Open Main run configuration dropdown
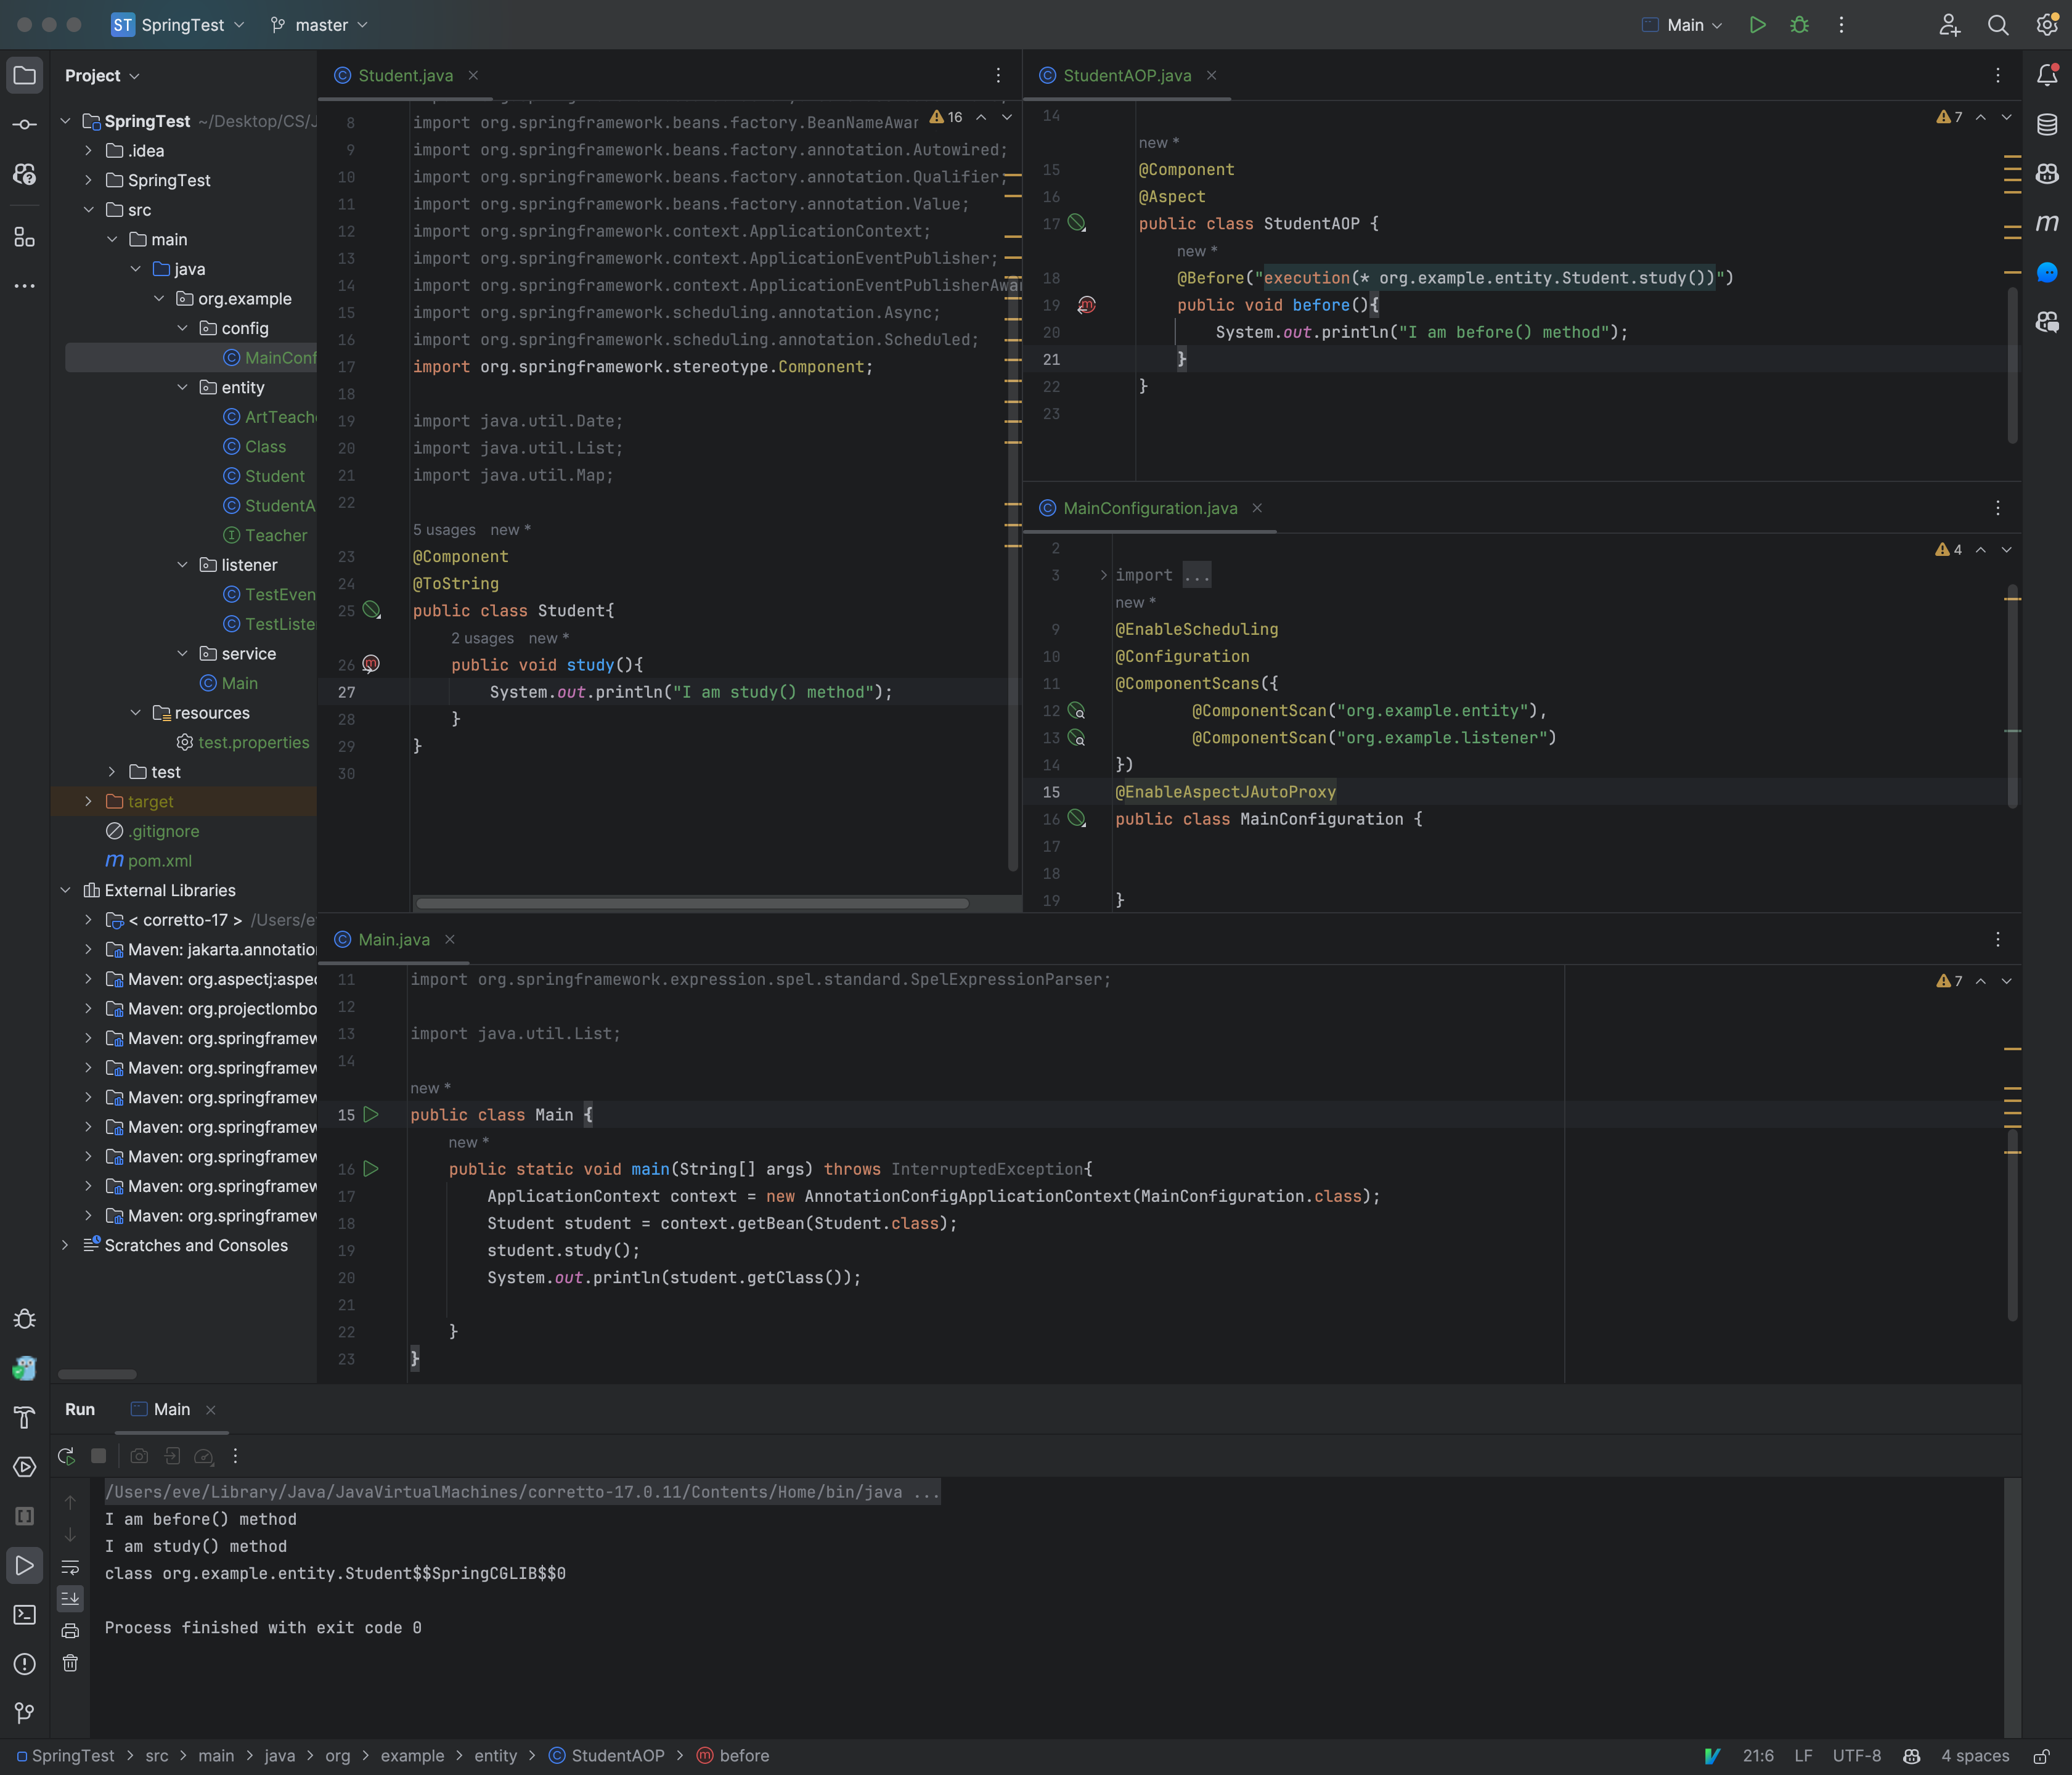The height and width of the screenshot is (1775, 2072). [x=1682, y=25]
